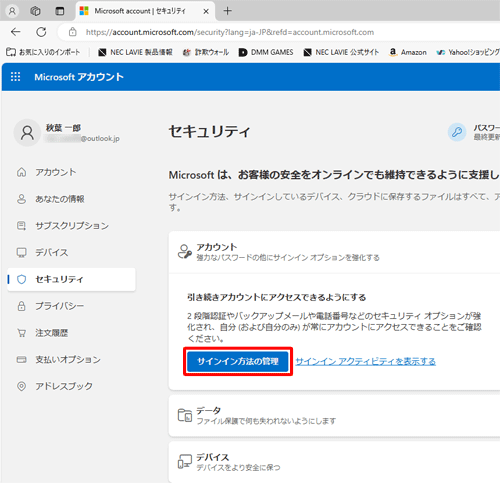The height and width of the screenshot is (483, 500).
Task: Open あなたの情報 in the sidebar
Action: 71,199
